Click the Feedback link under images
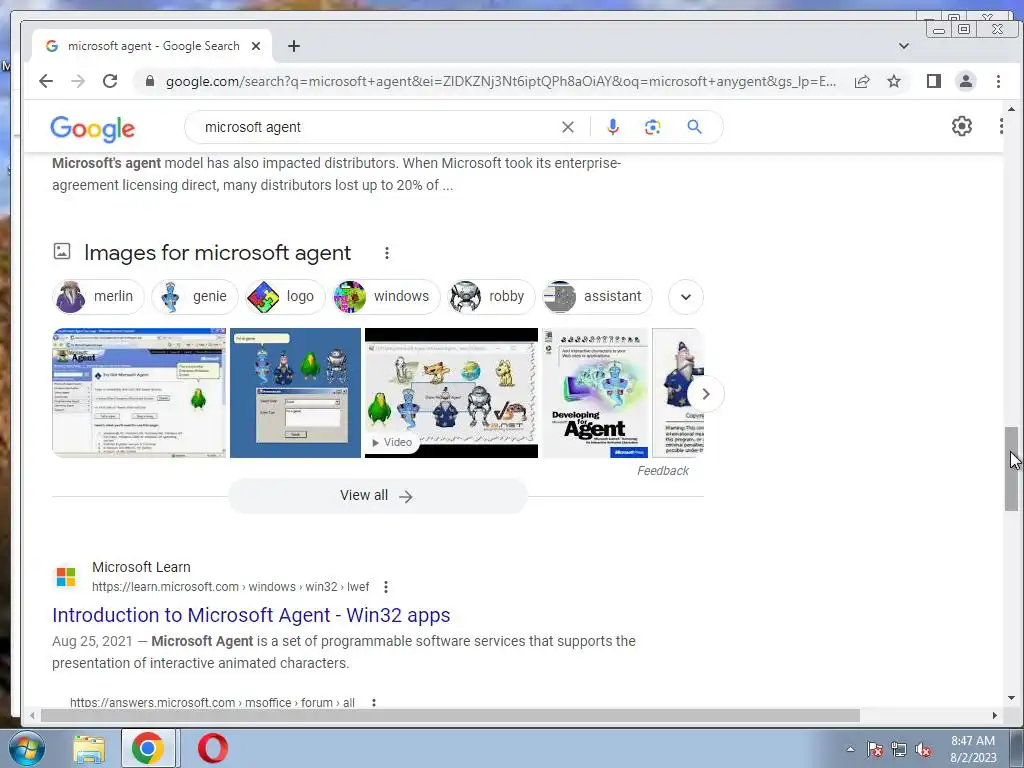1024x768 pixels. (663, 471)
